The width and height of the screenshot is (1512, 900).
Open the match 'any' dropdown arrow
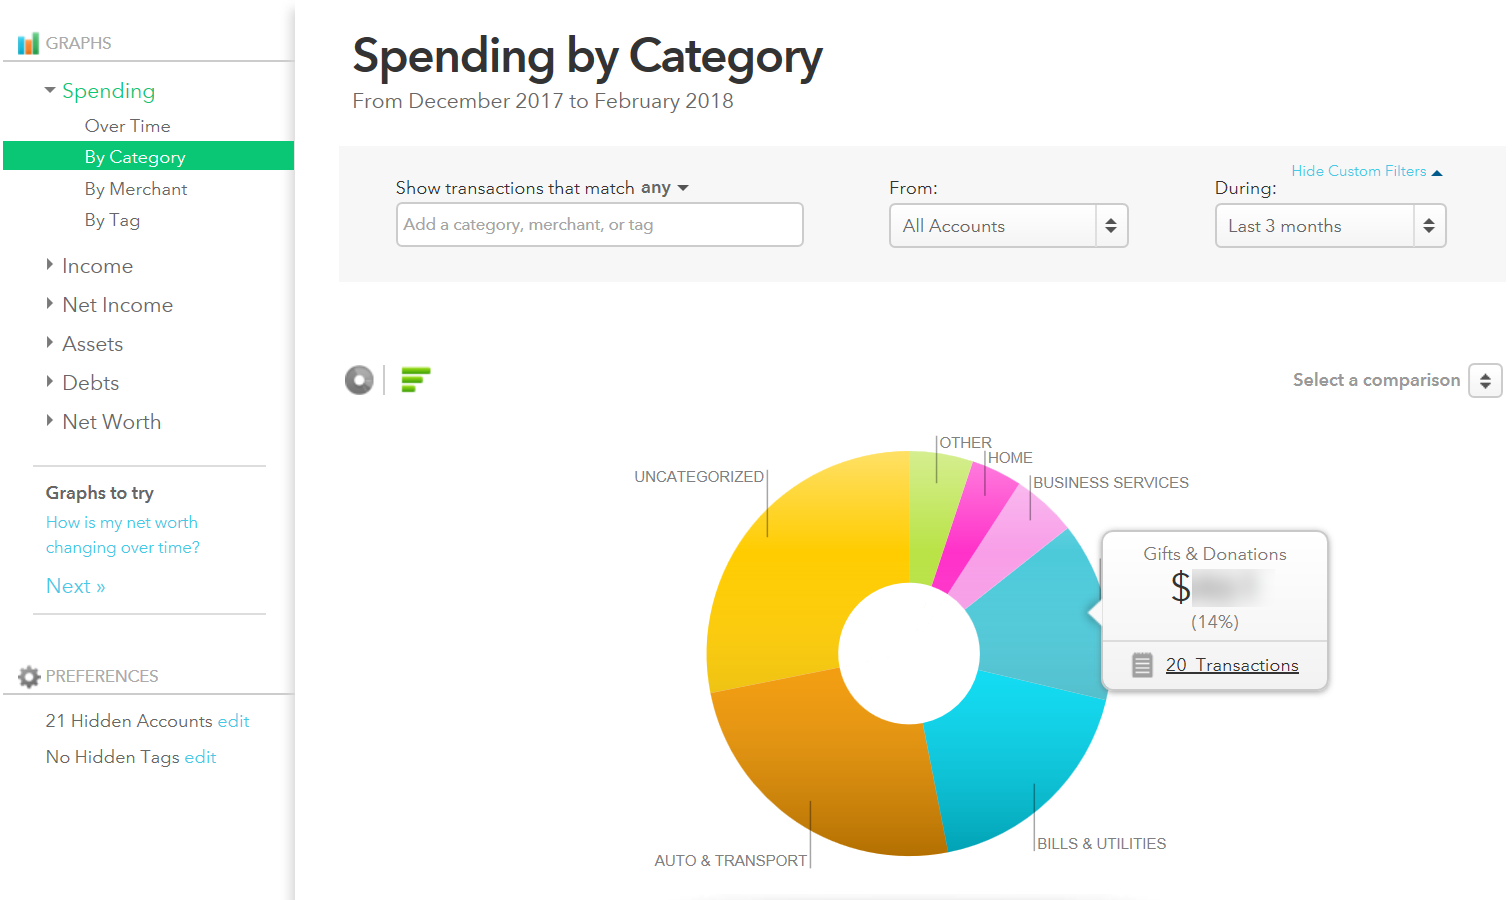(x=683, y=188)
